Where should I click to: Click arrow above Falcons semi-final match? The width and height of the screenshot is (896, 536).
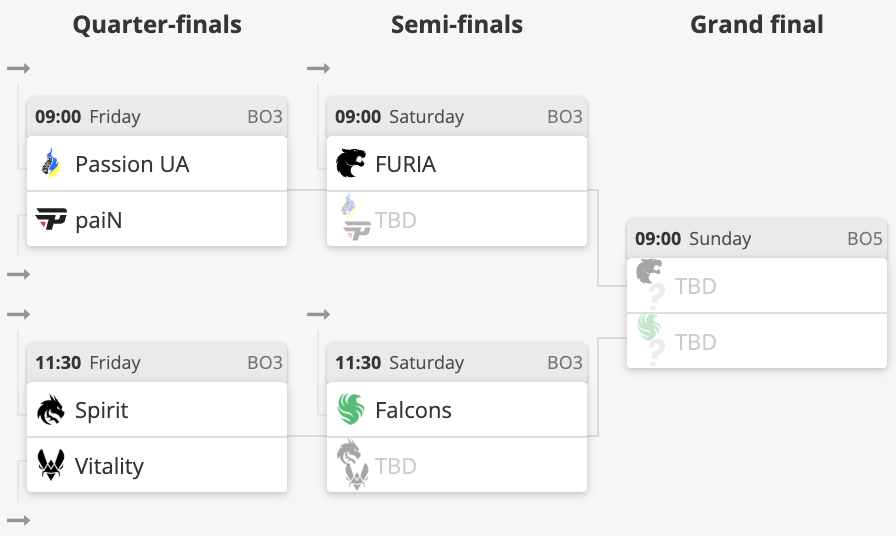click(x=319, y=314)
